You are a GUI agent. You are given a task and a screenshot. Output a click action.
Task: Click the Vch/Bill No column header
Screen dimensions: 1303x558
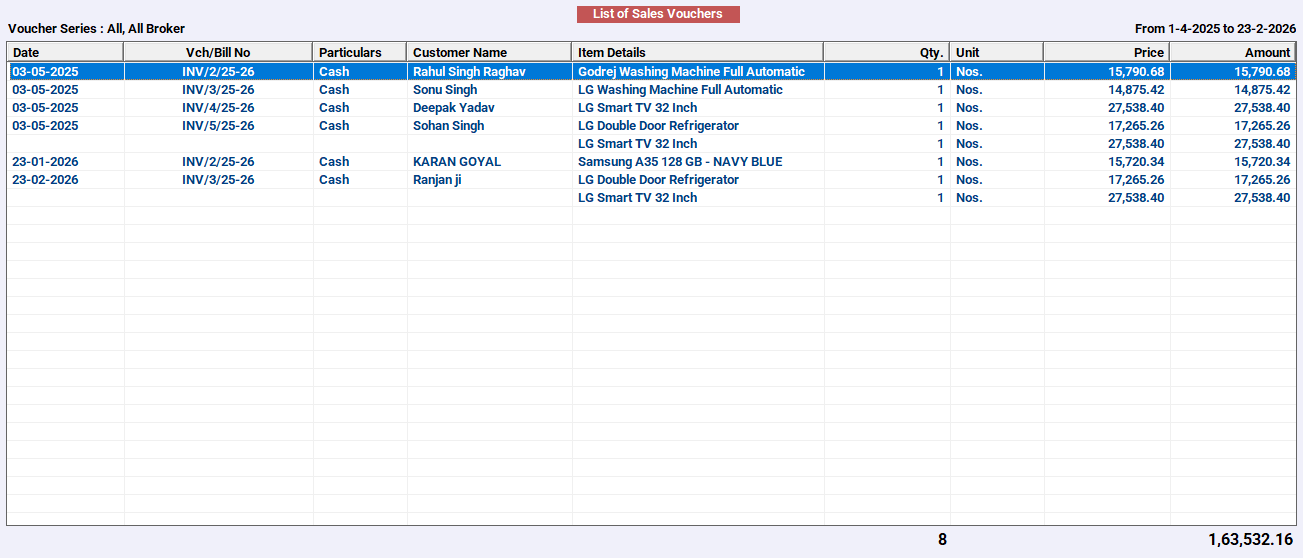pos(218,52)
